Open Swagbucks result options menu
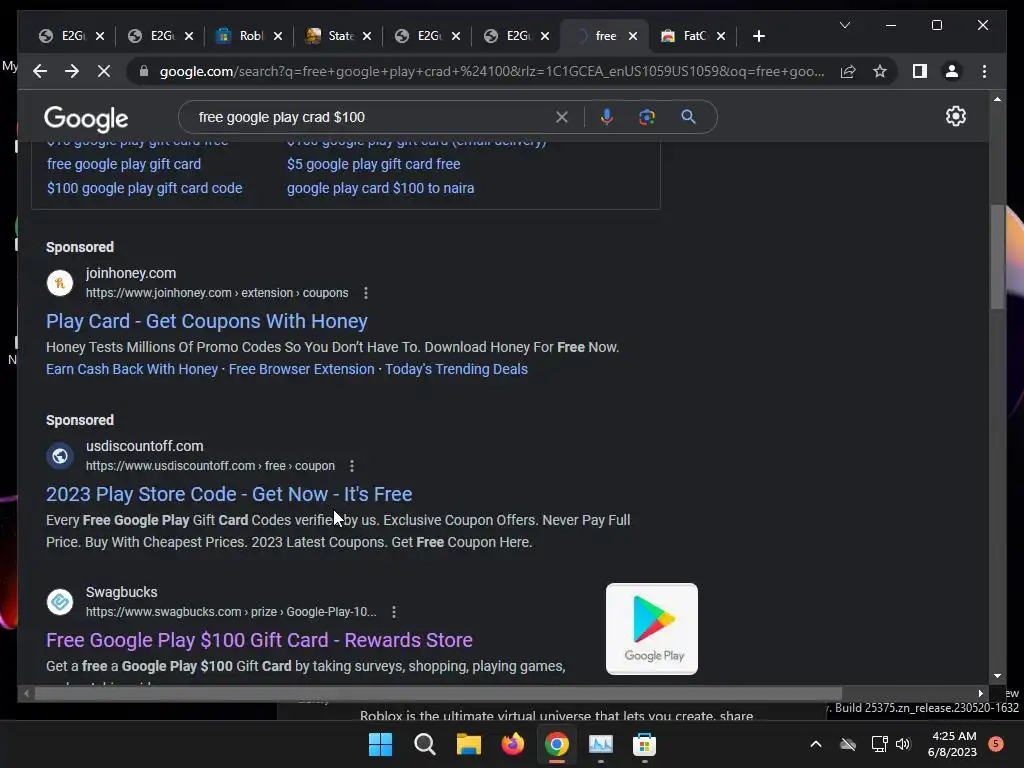Screen dimensions: 1024x768 pos(394,612)
